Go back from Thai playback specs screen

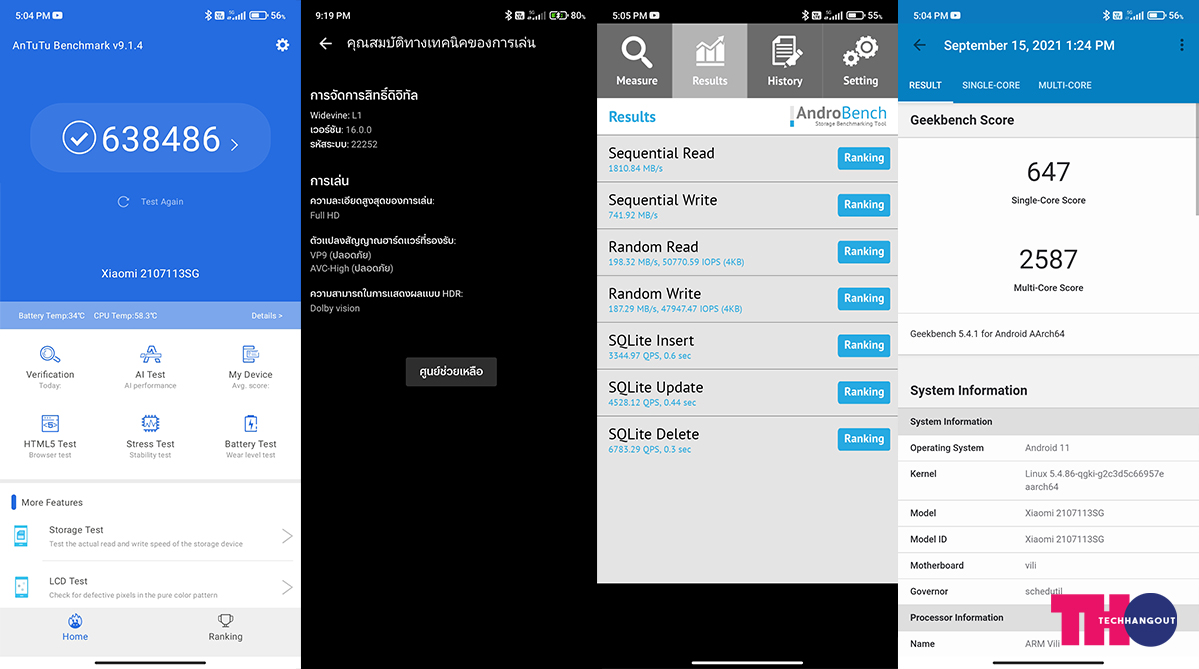pos(326,44)
